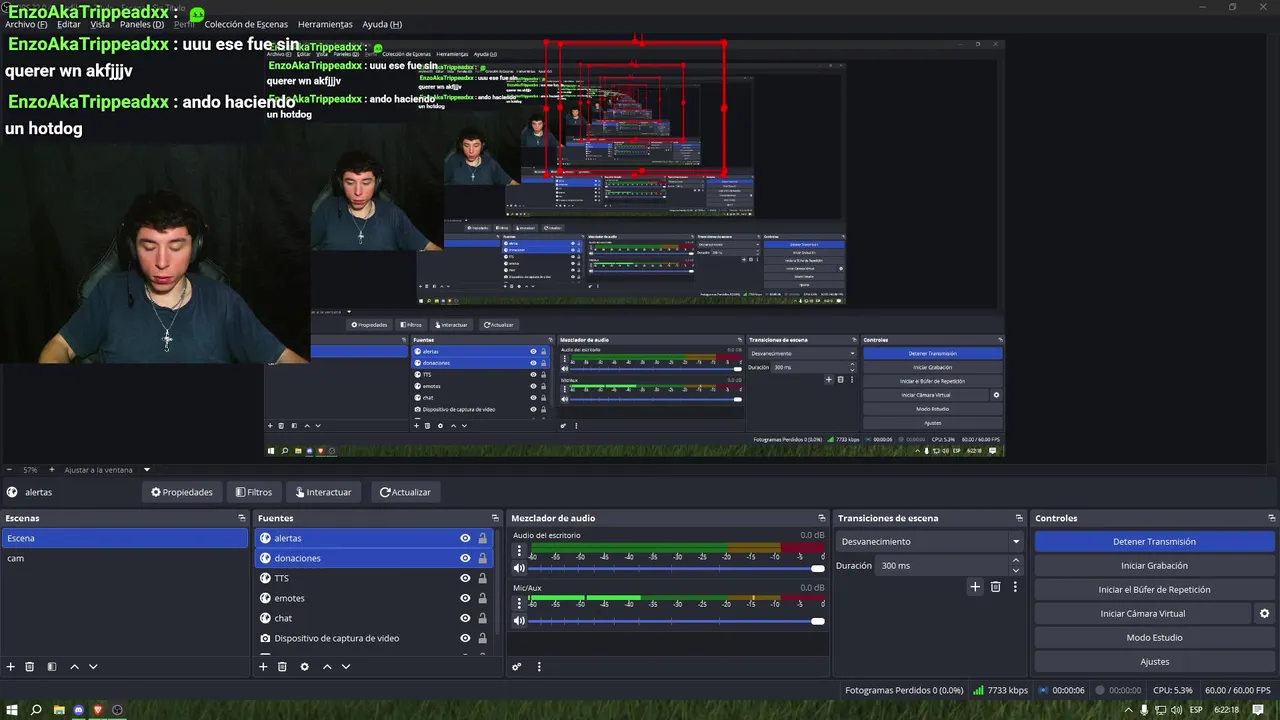Remove scene transition with trash icon

(995, 587)
